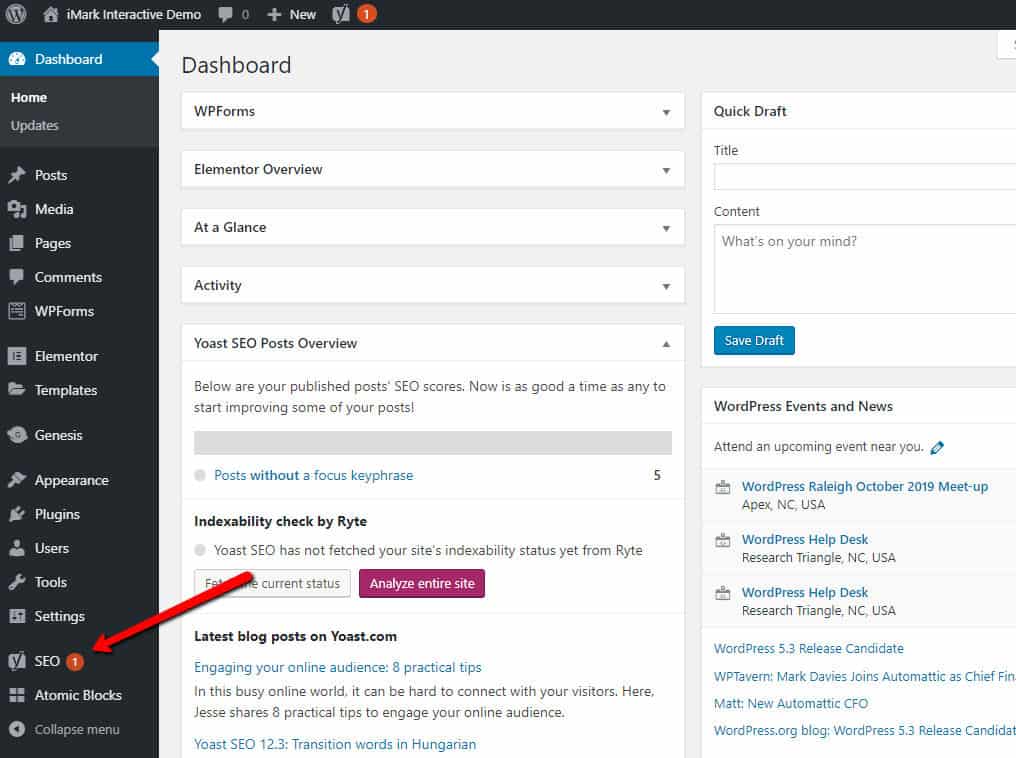Click the Users icon in sidebar
This screenshot has height=758, width=1016.
point(17,548)
